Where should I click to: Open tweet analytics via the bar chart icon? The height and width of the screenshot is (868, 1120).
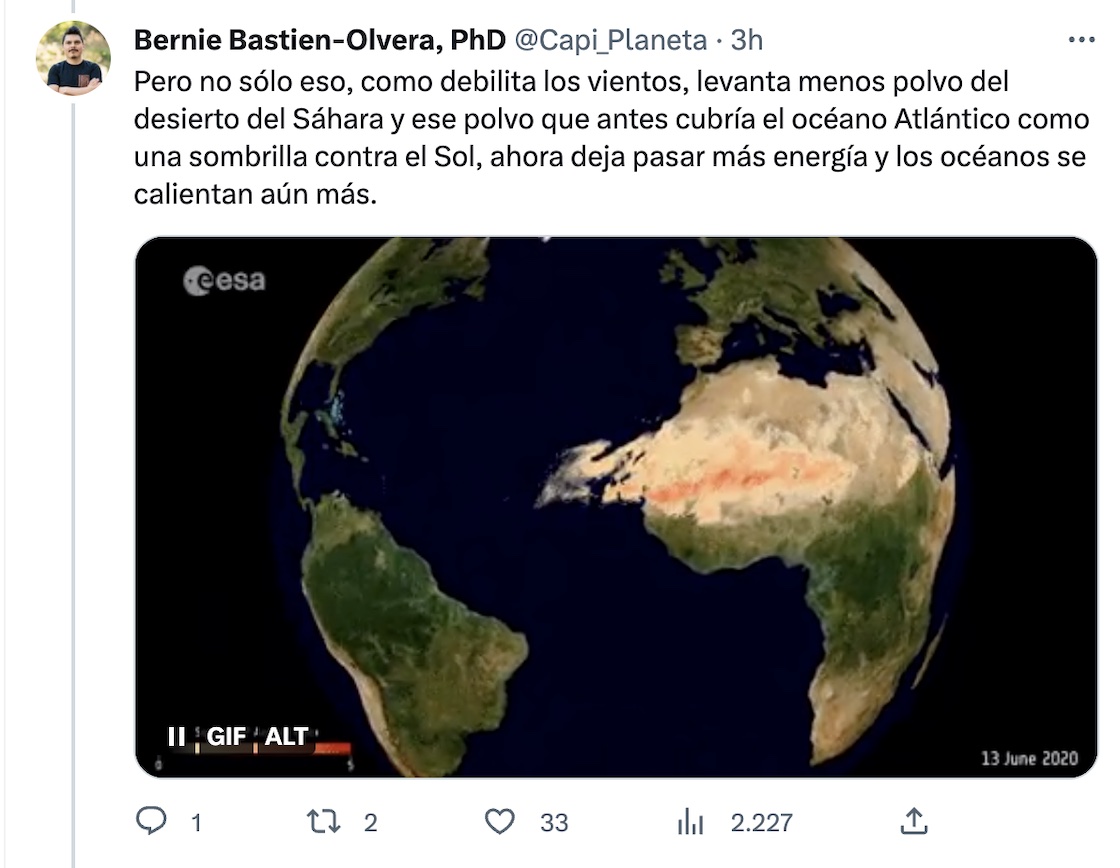tap(690, 822)
